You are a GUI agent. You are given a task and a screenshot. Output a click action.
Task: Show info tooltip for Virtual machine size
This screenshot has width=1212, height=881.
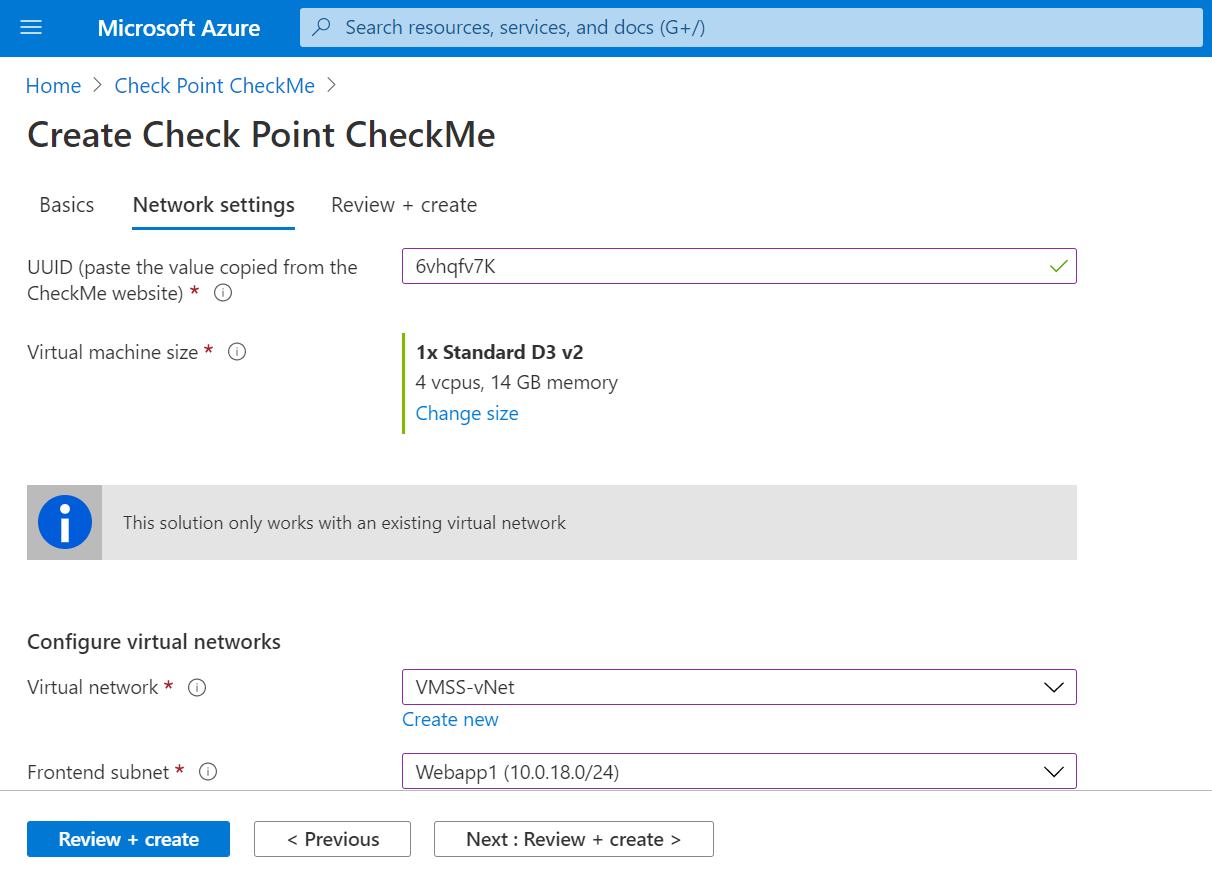point(237,352)
